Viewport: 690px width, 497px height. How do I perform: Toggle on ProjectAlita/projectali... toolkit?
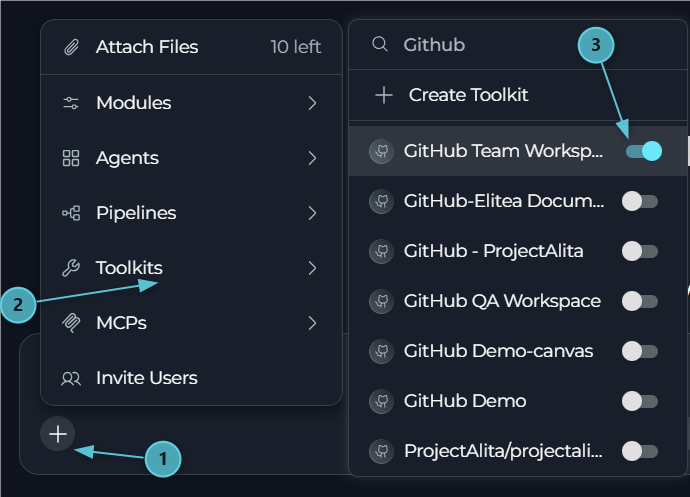click(x=640, y=451)
